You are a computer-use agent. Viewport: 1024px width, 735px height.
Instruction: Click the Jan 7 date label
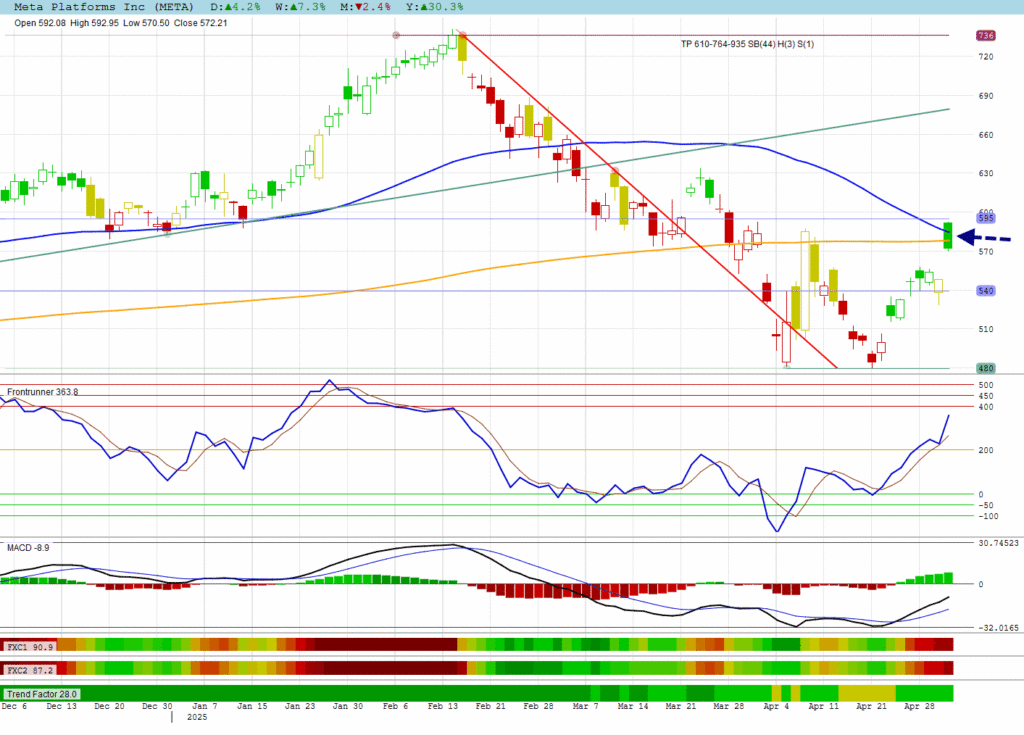(x=204, y=706)
